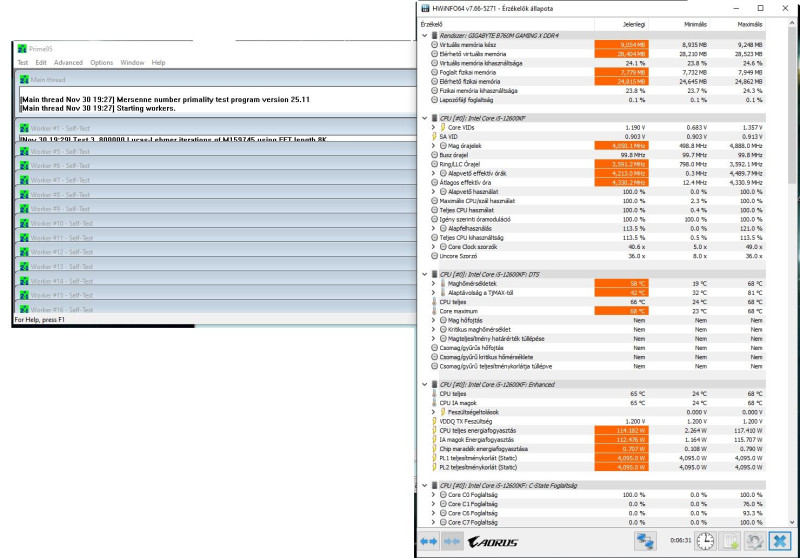Viewport: 800px width, 558px height.
Task: Click the scroll-down arrow of HWiNFO sensor list
Action: (792, 522)
